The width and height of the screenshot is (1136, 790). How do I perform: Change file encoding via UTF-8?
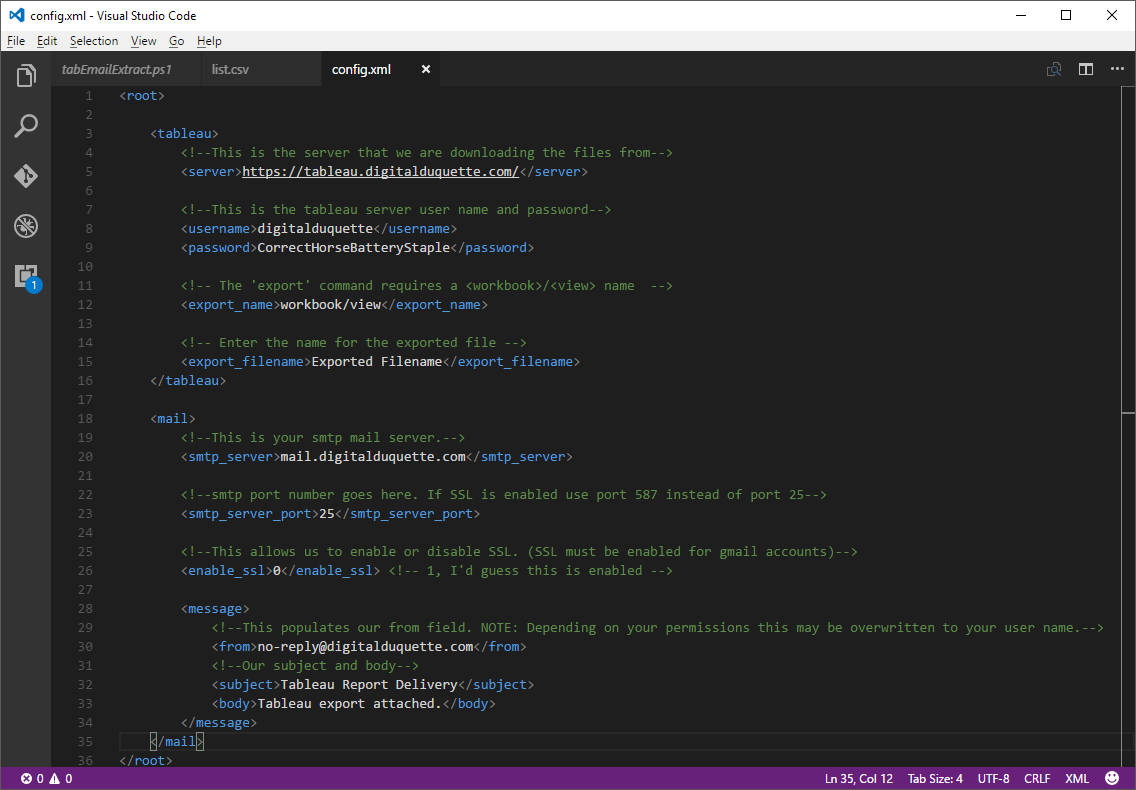993,778
